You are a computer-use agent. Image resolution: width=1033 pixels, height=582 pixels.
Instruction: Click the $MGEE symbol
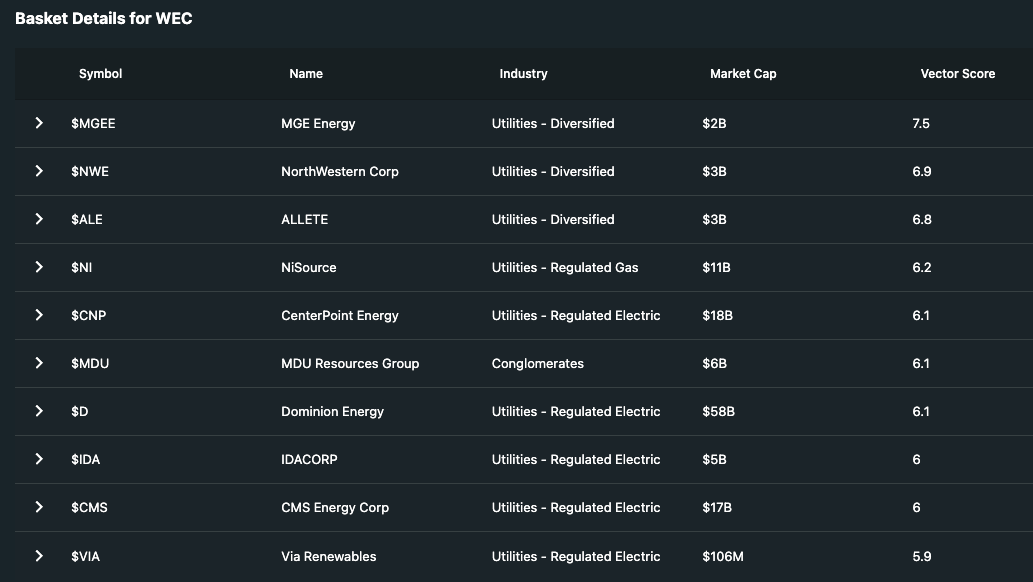(x=93, y=123)
